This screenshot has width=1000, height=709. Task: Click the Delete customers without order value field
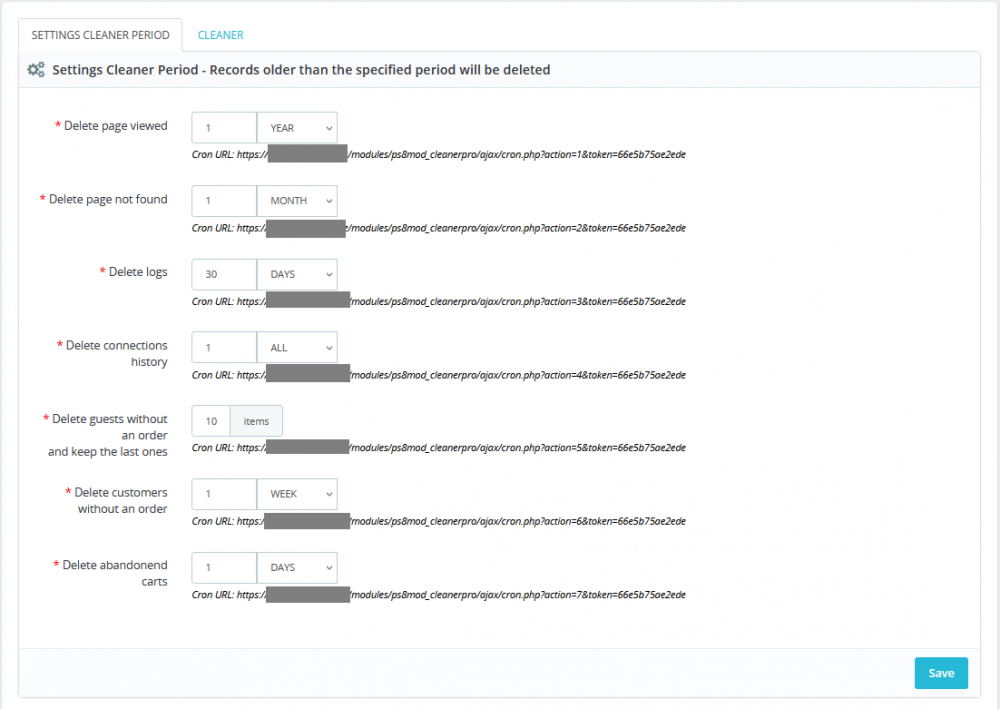coord(223,494)
